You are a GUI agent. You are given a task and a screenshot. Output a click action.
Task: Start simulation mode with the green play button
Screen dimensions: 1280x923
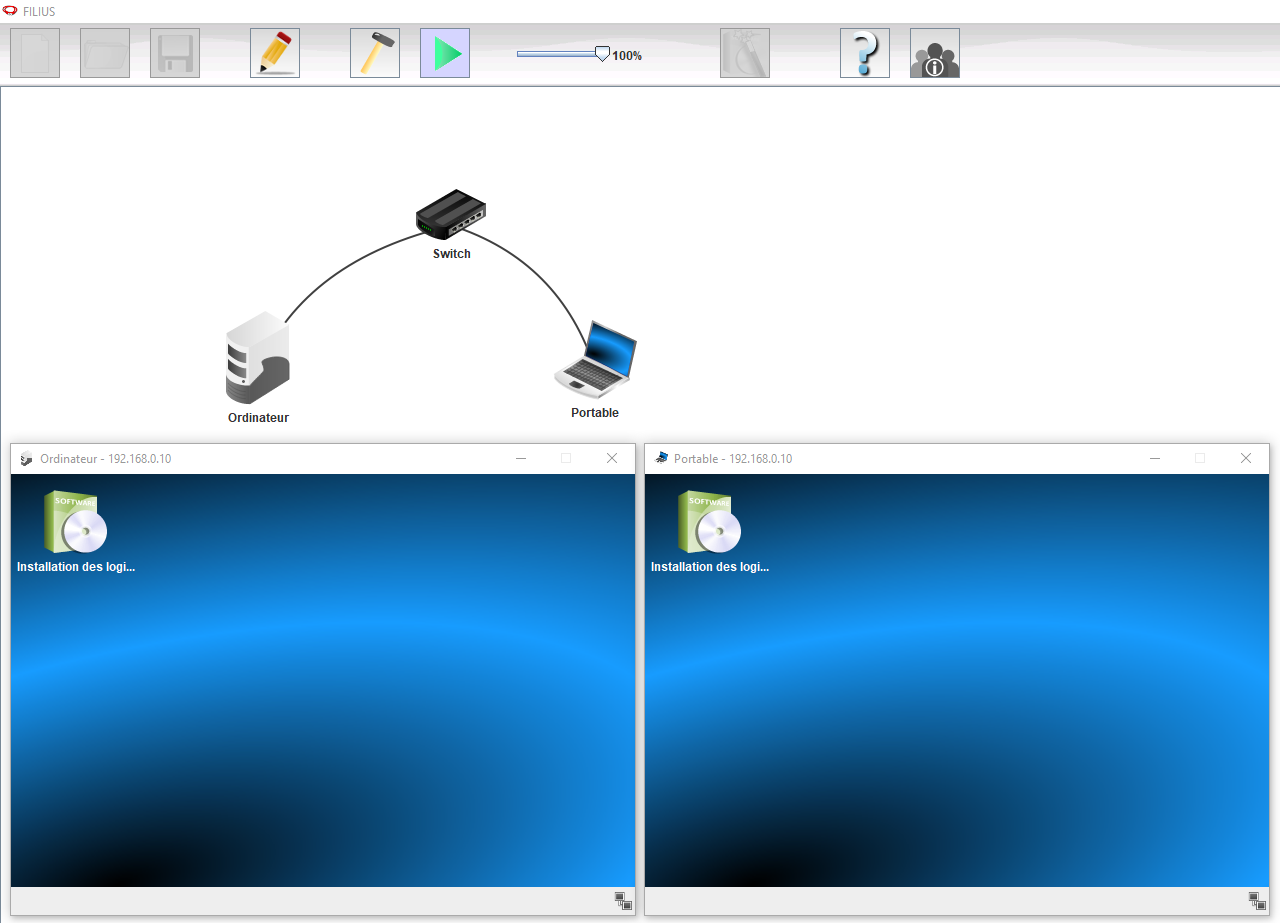coord(445,53)
